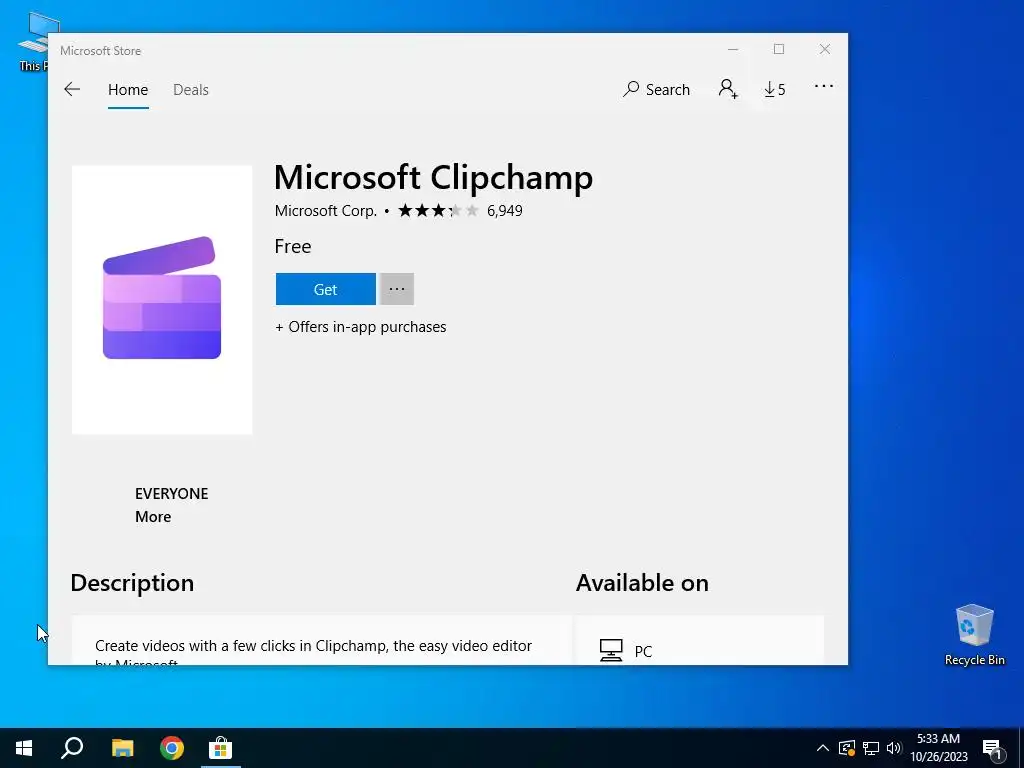1024x768 pixels.
Task: Close the Microsoft Store window
Action: click(825, 49)
